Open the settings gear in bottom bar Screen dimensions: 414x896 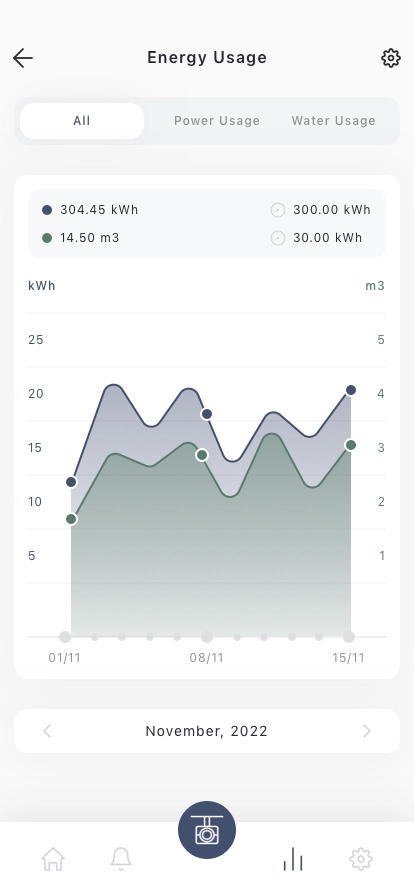(x=361, y=859)
